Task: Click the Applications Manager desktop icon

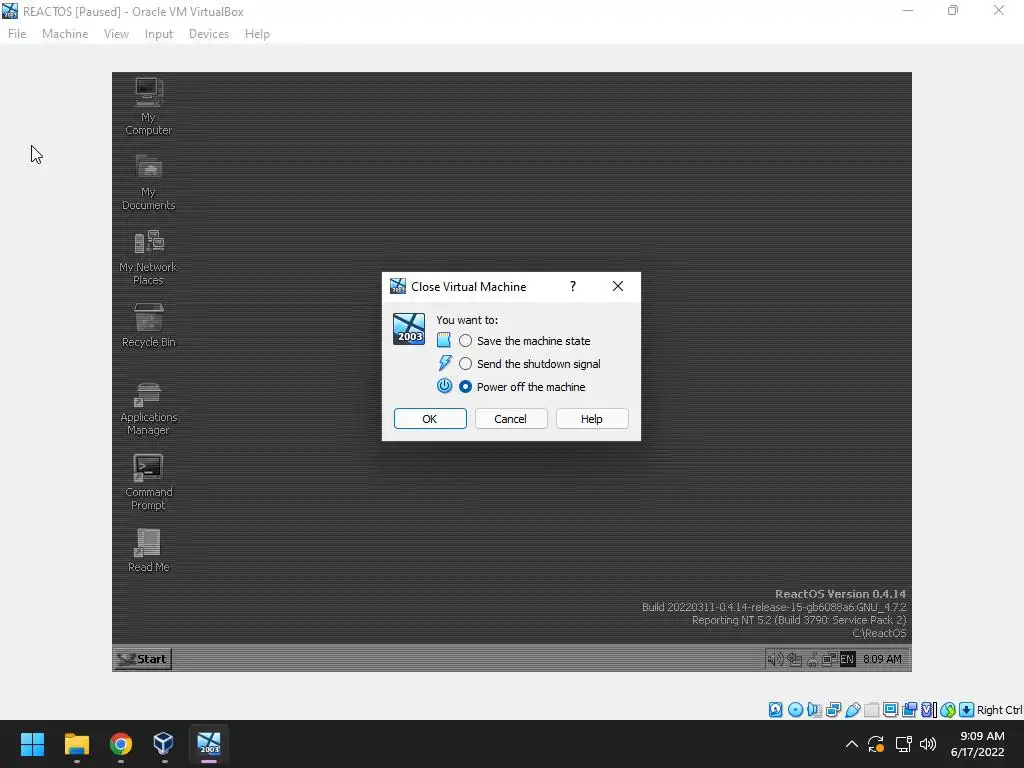Action: point(148,408)
